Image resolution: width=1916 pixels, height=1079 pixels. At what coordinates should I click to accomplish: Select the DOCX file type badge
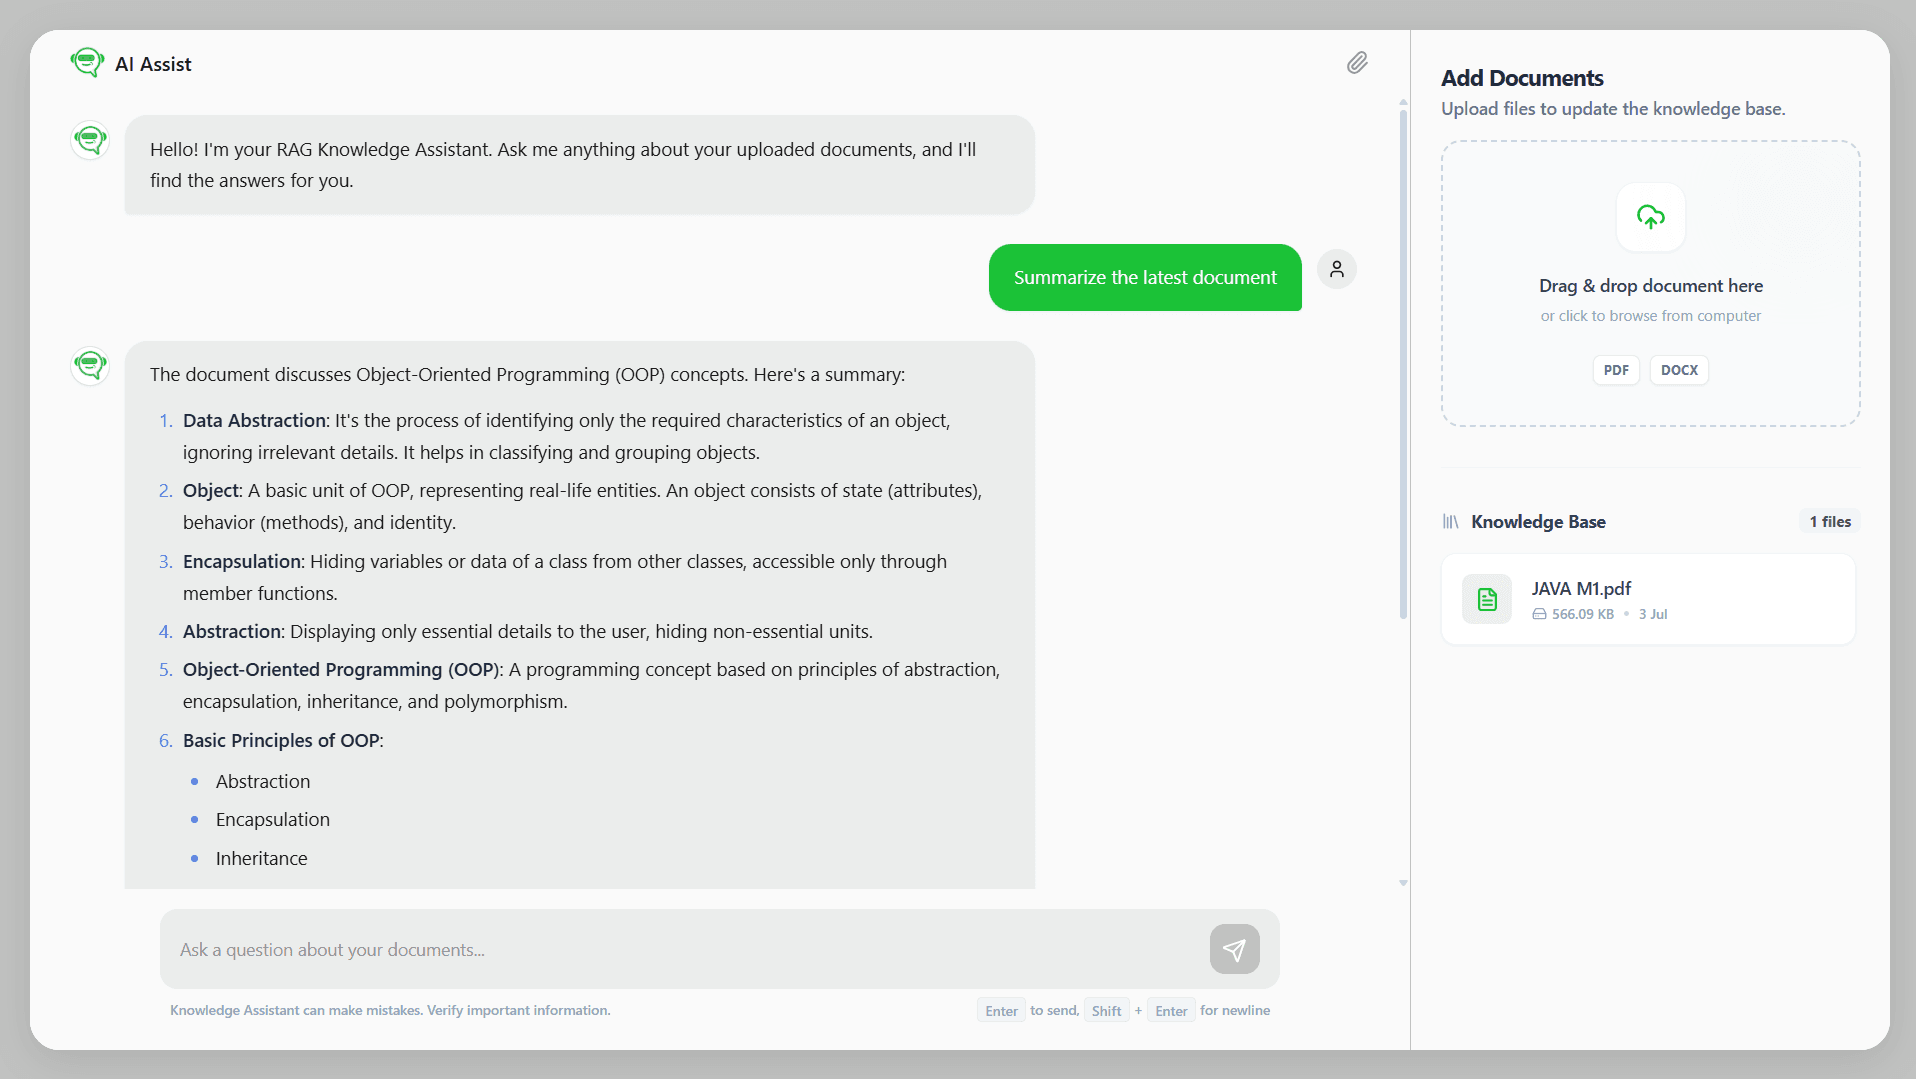tap(1679, 370)
